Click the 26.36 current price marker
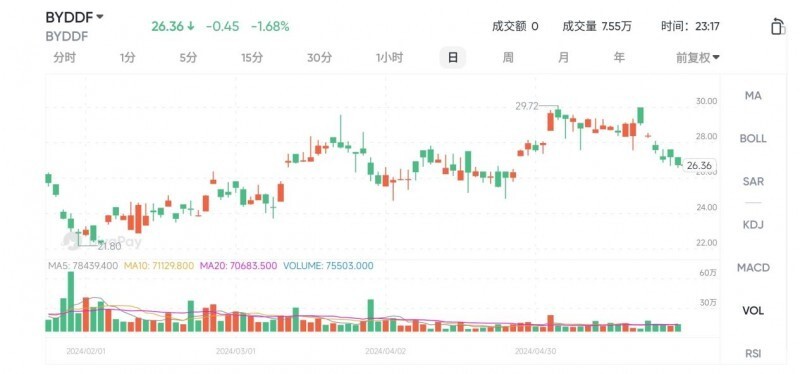 (x=699, y=165)
